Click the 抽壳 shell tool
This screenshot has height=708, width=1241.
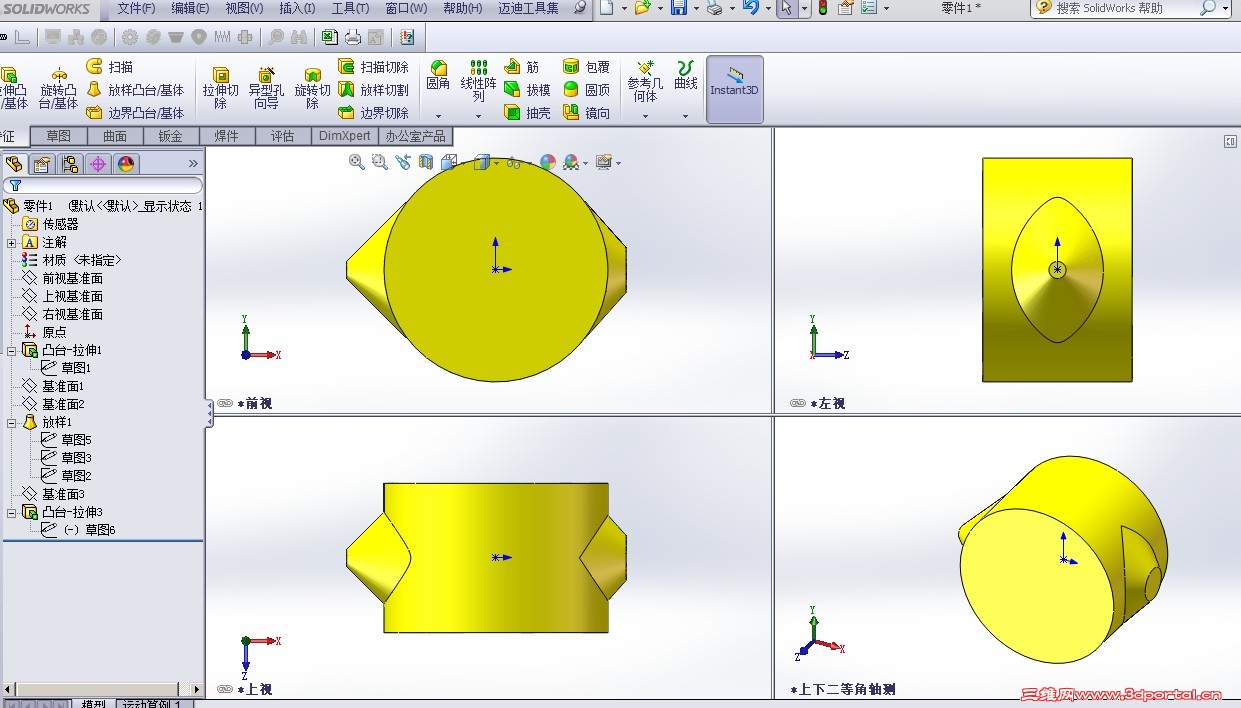(528, 113)
